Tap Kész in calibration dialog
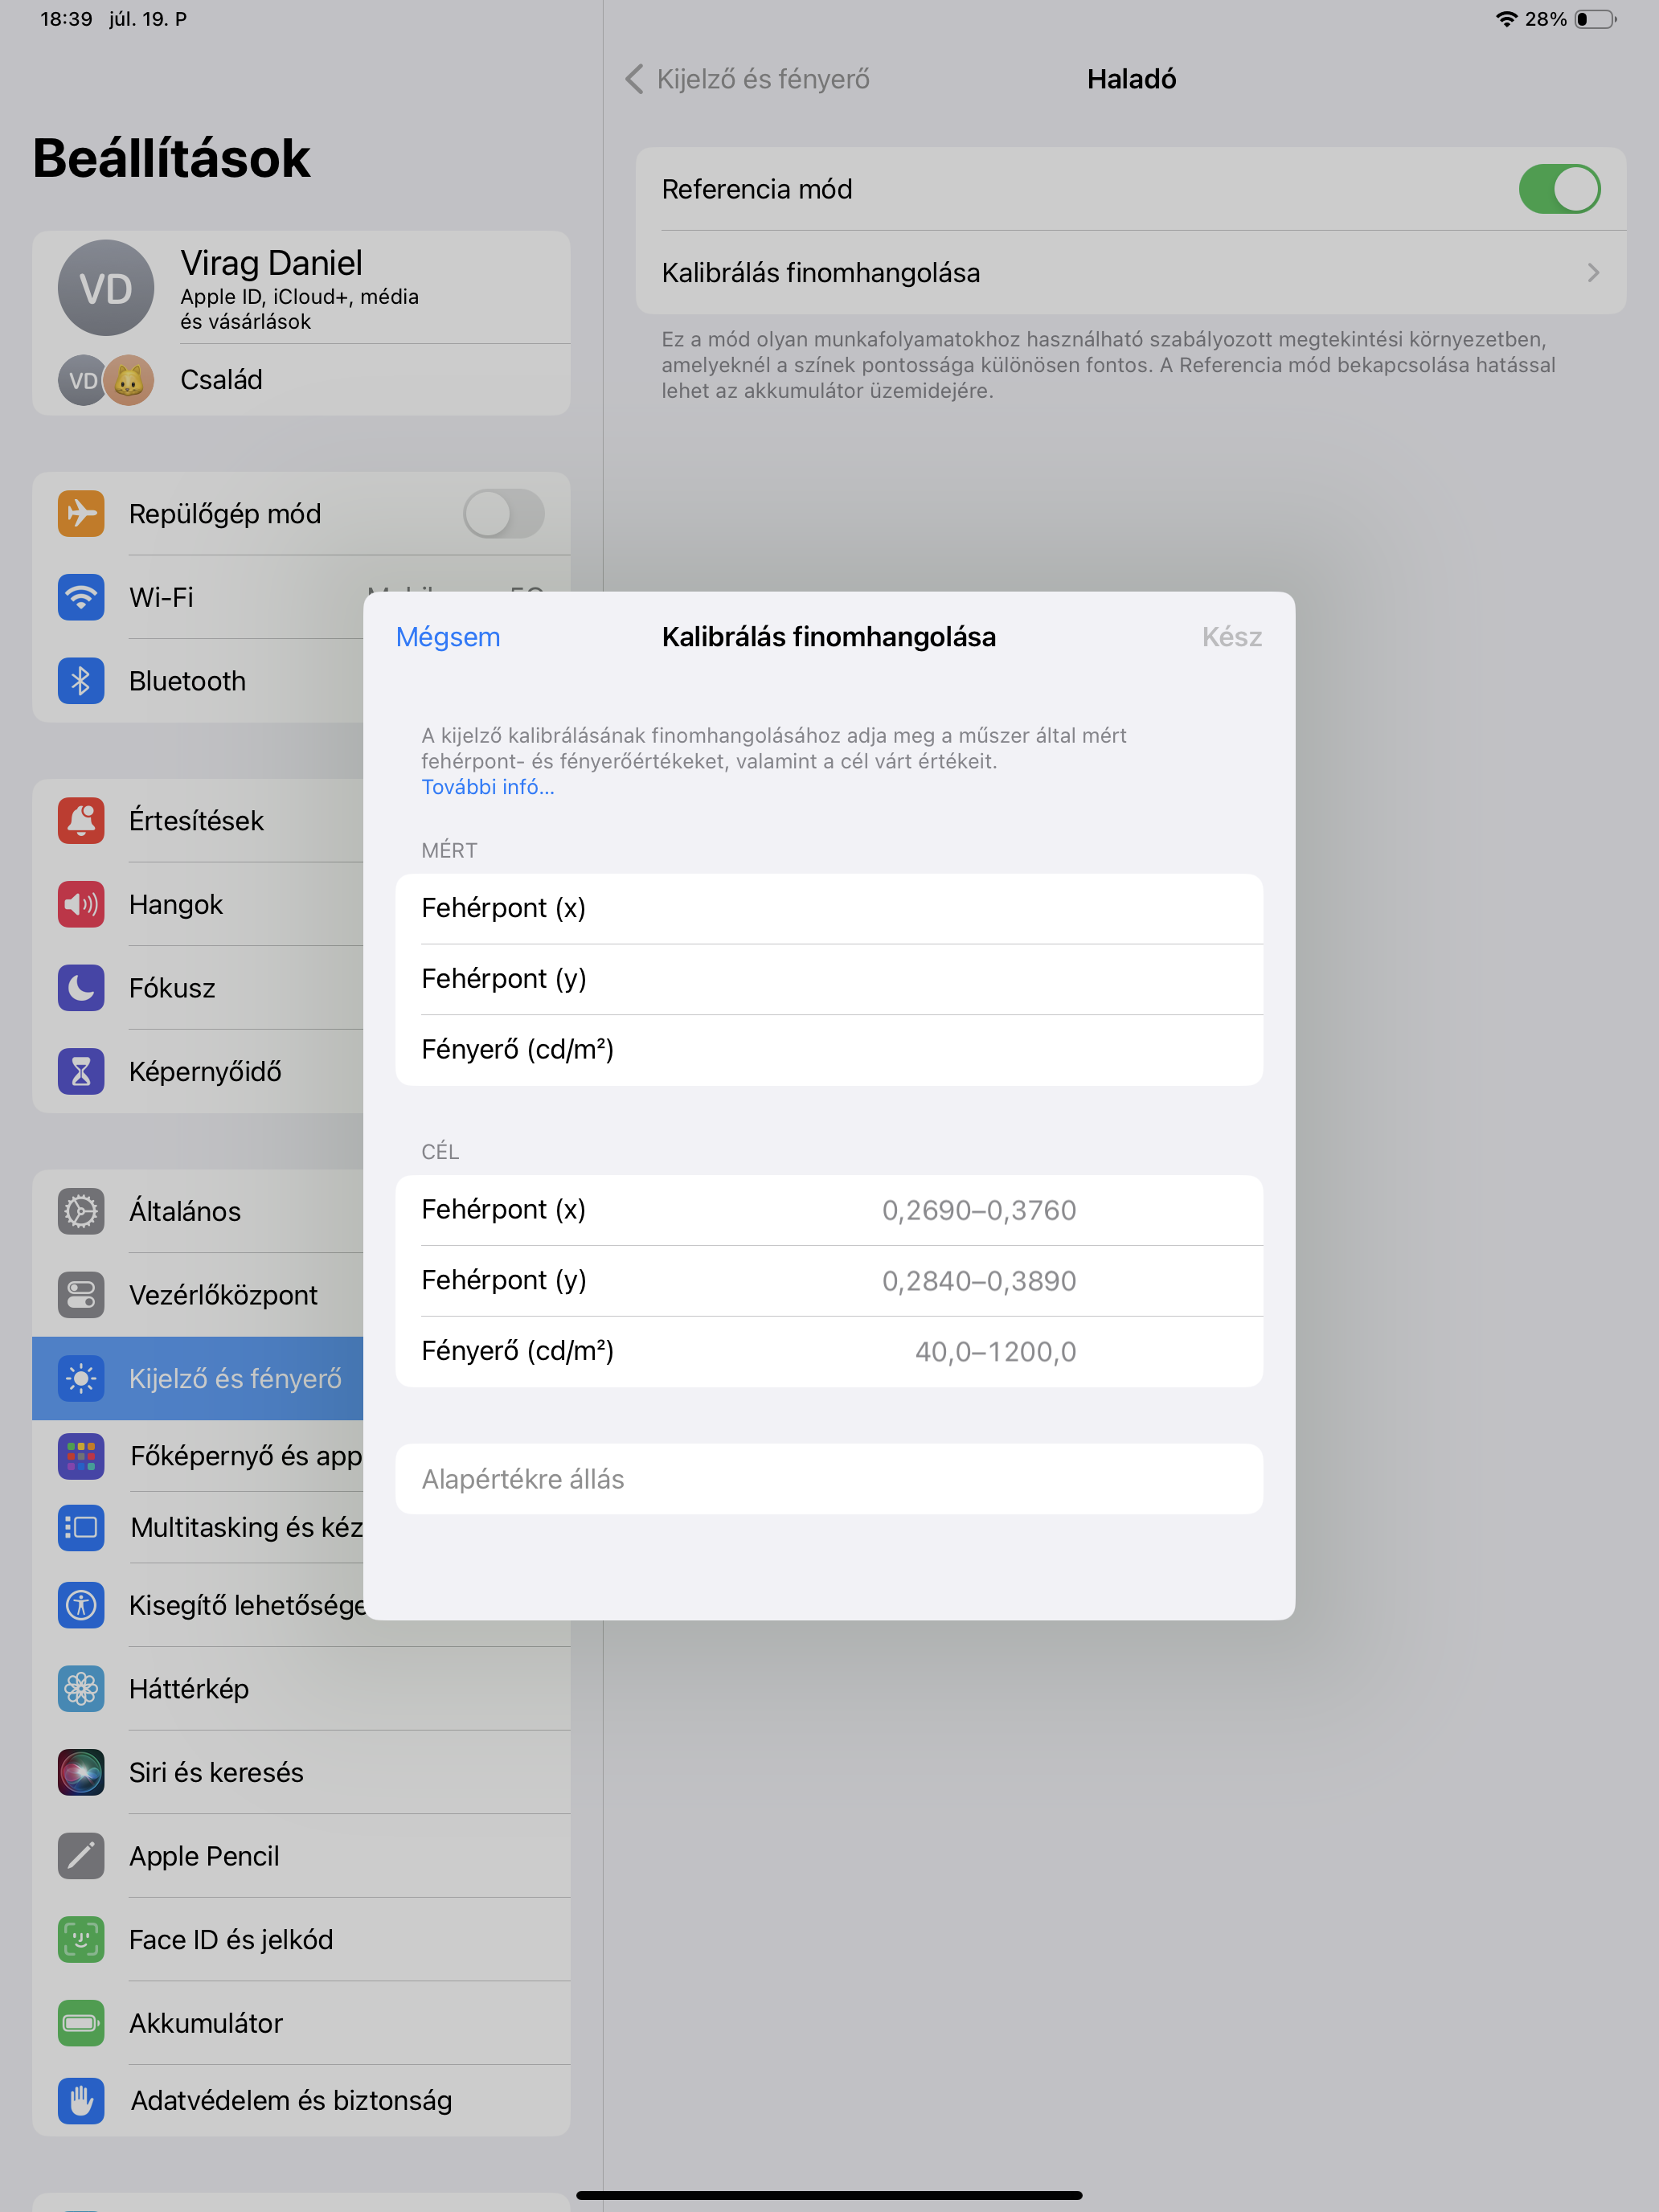Viewport: 1659px width, 2212px height. pyautogui.click(x=1231, y=637)
